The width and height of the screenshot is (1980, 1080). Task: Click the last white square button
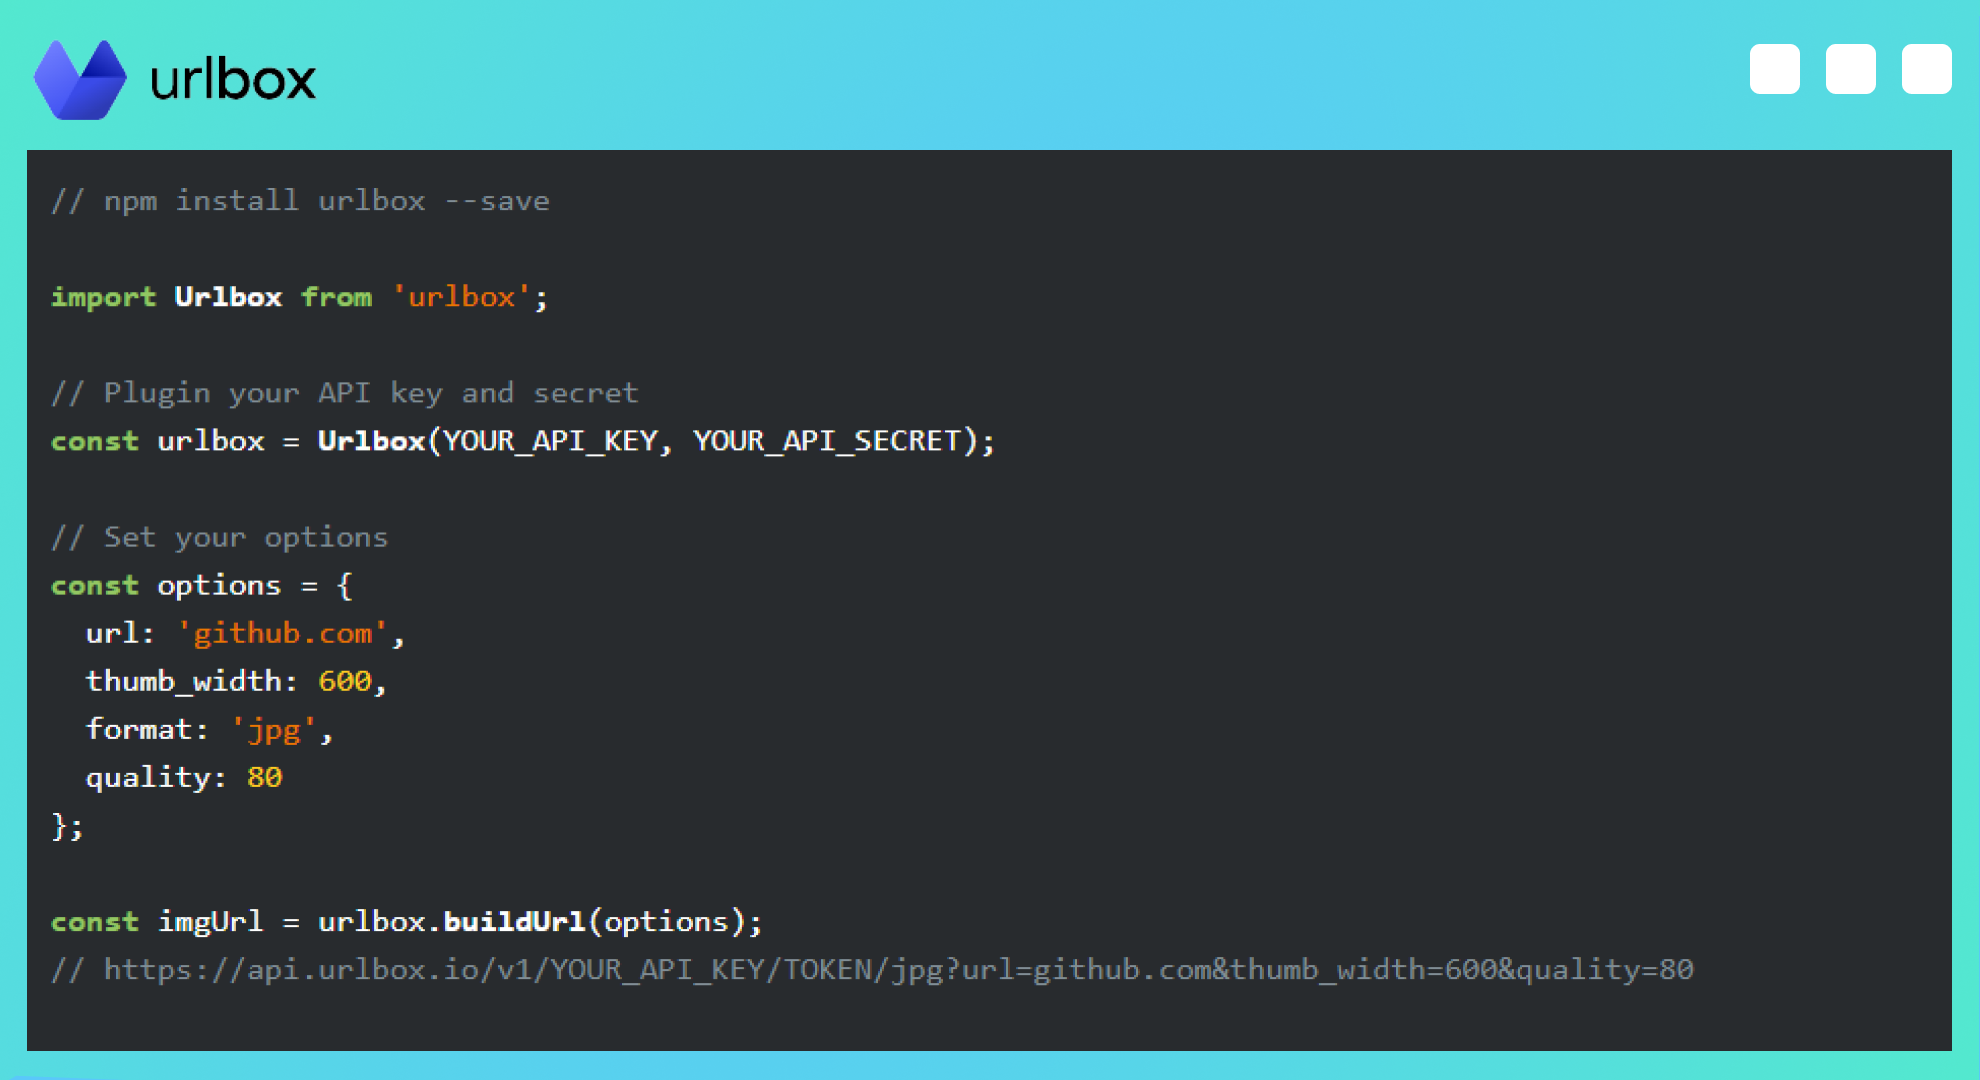[1926, 69]
